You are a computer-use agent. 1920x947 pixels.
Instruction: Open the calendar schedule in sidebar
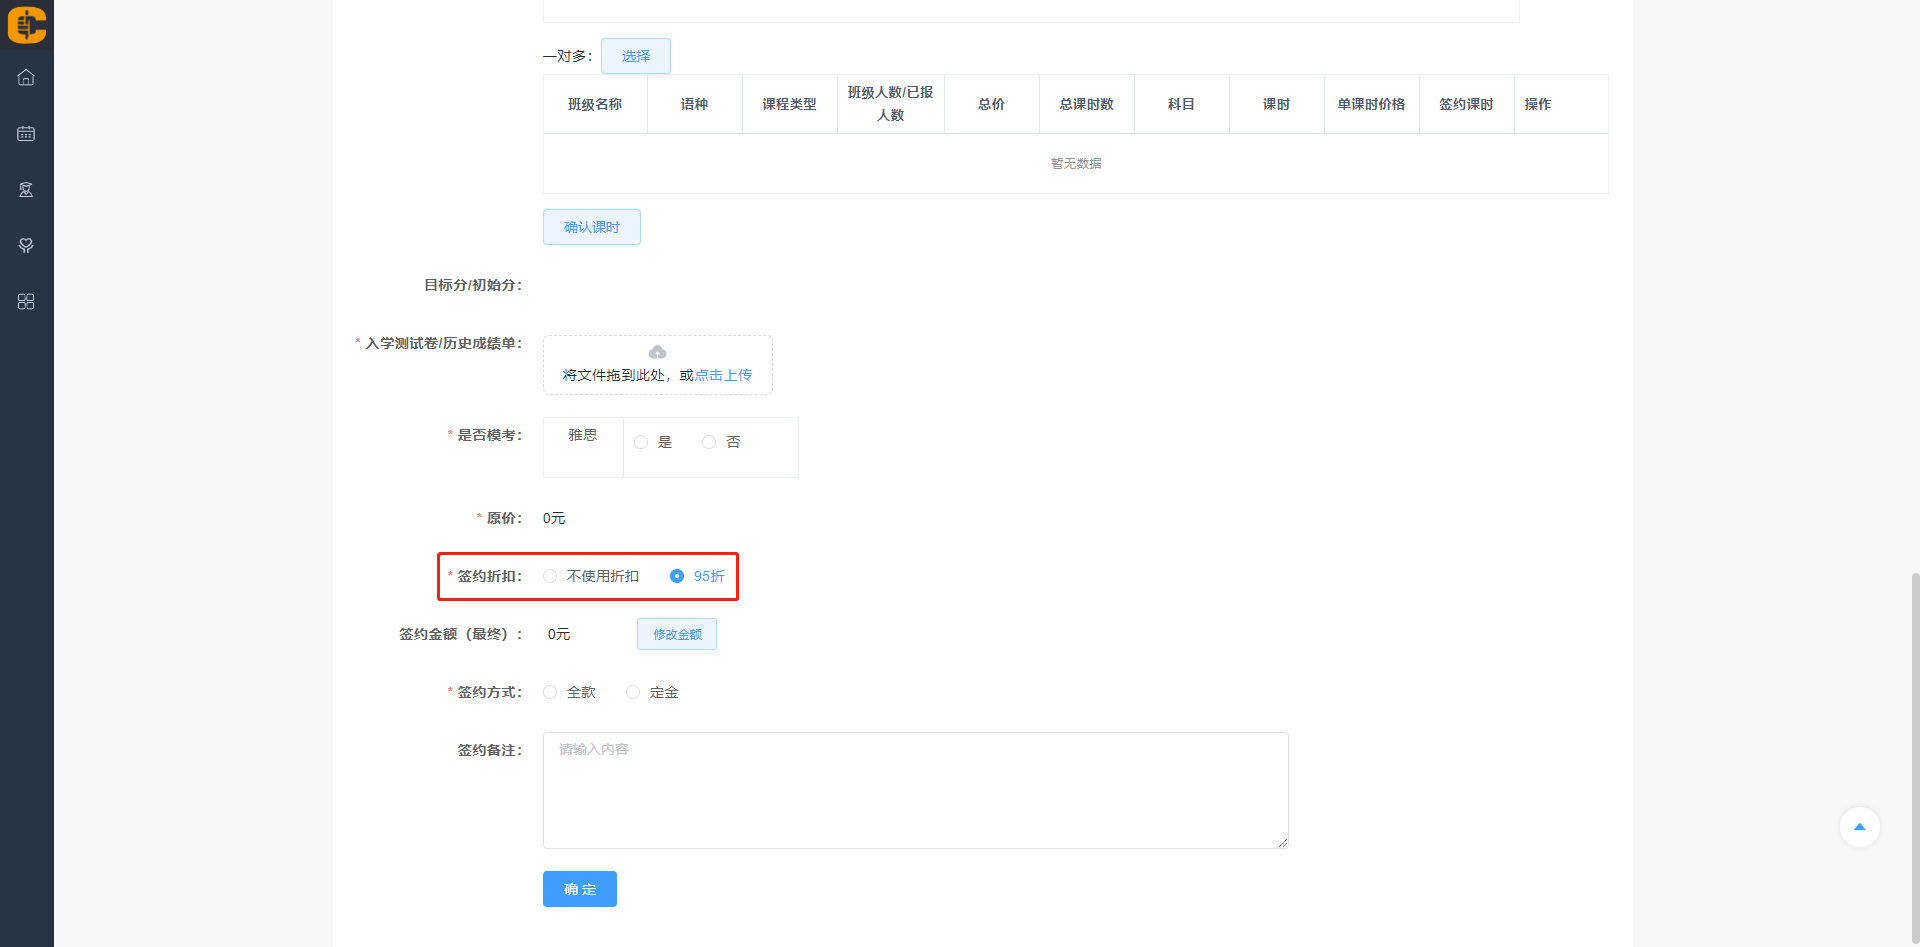pyautogui.click(x=26, y=133)
